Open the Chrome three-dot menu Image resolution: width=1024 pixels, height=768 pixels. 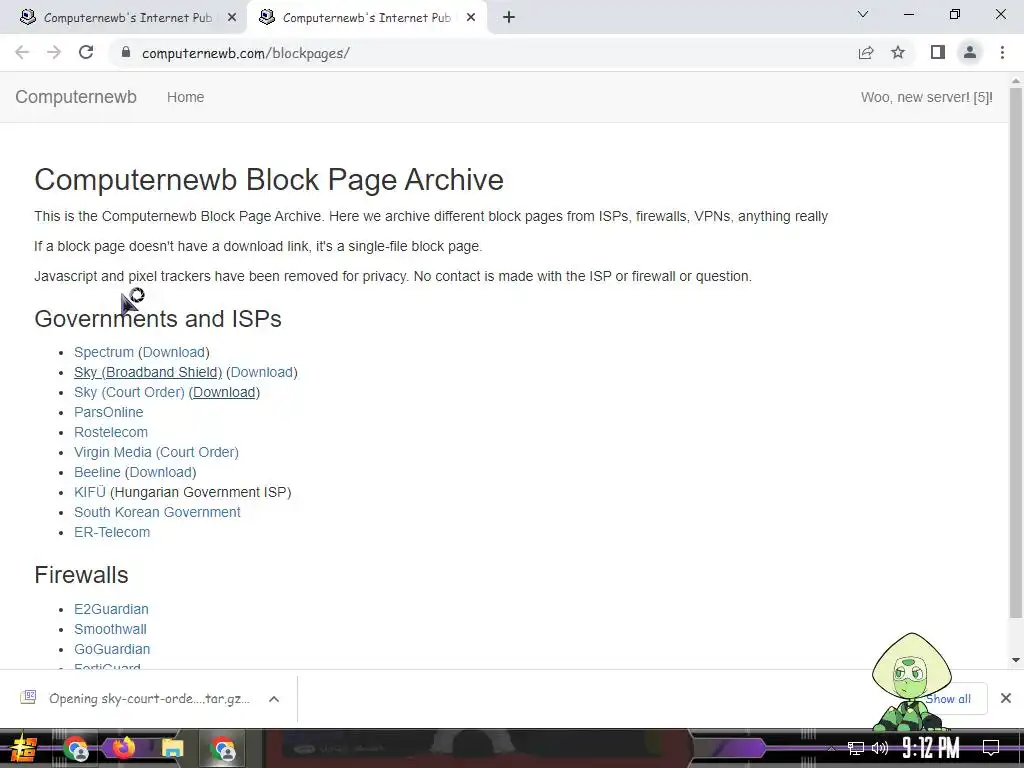[1002, 53]
